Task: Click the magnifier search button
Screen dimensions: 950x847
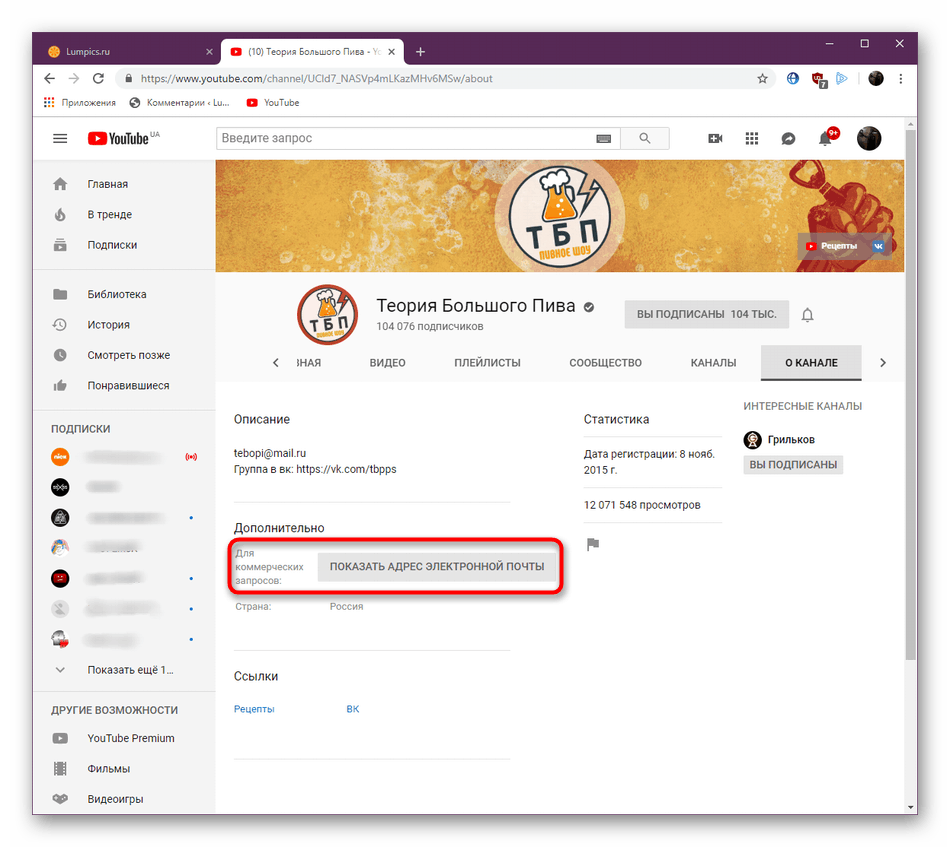Action: [x=645, y=138]
